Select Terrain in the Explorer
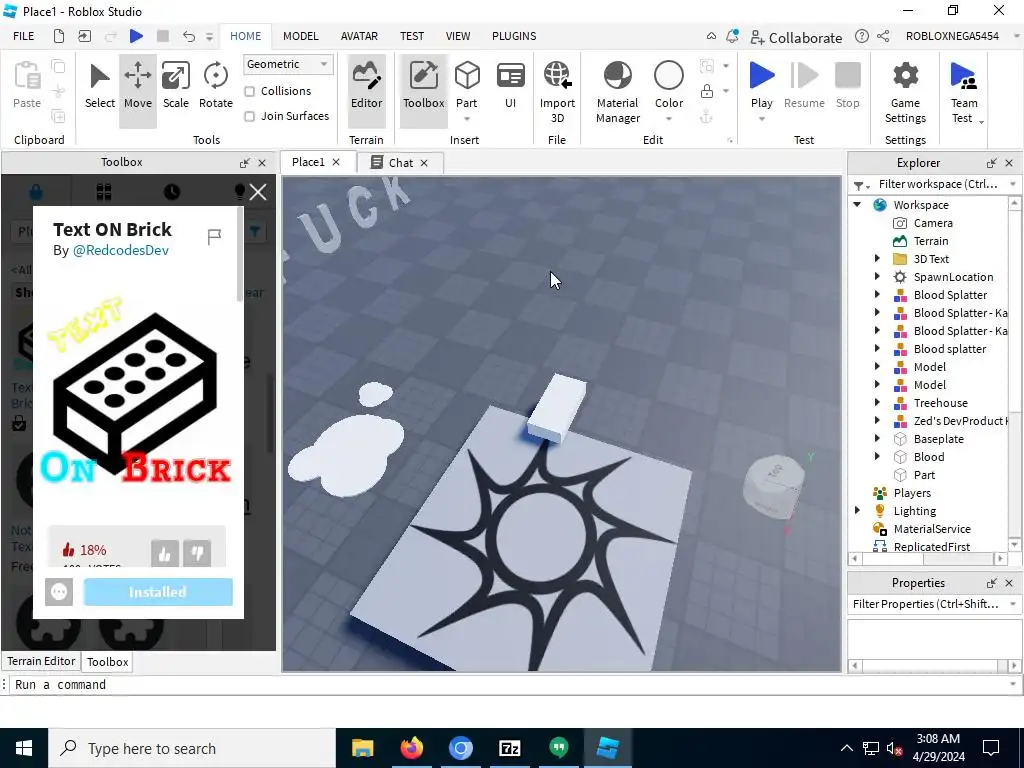1024x768 pixels. (x=930, y=241)
